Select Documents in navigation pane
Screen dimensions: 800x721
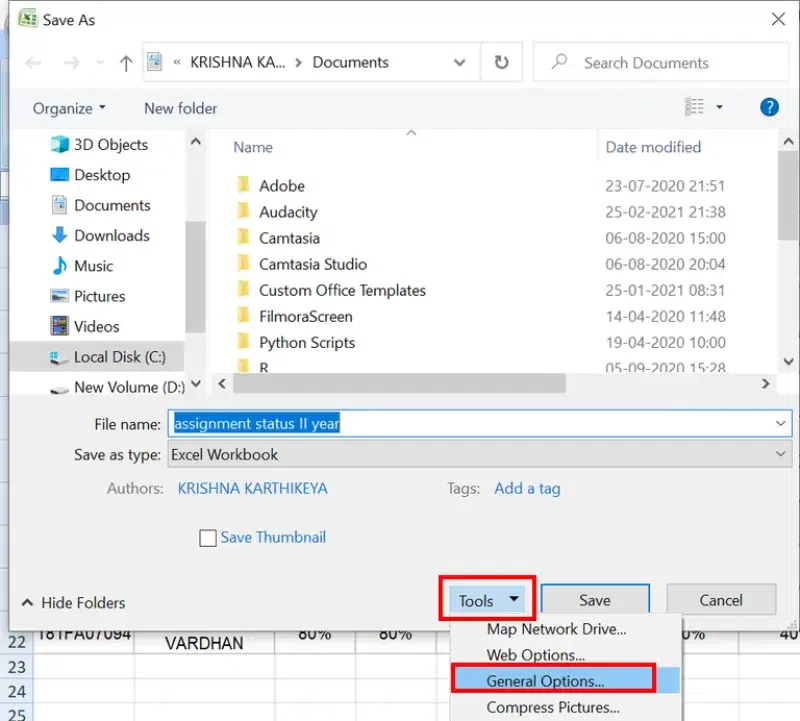point(101,205)
